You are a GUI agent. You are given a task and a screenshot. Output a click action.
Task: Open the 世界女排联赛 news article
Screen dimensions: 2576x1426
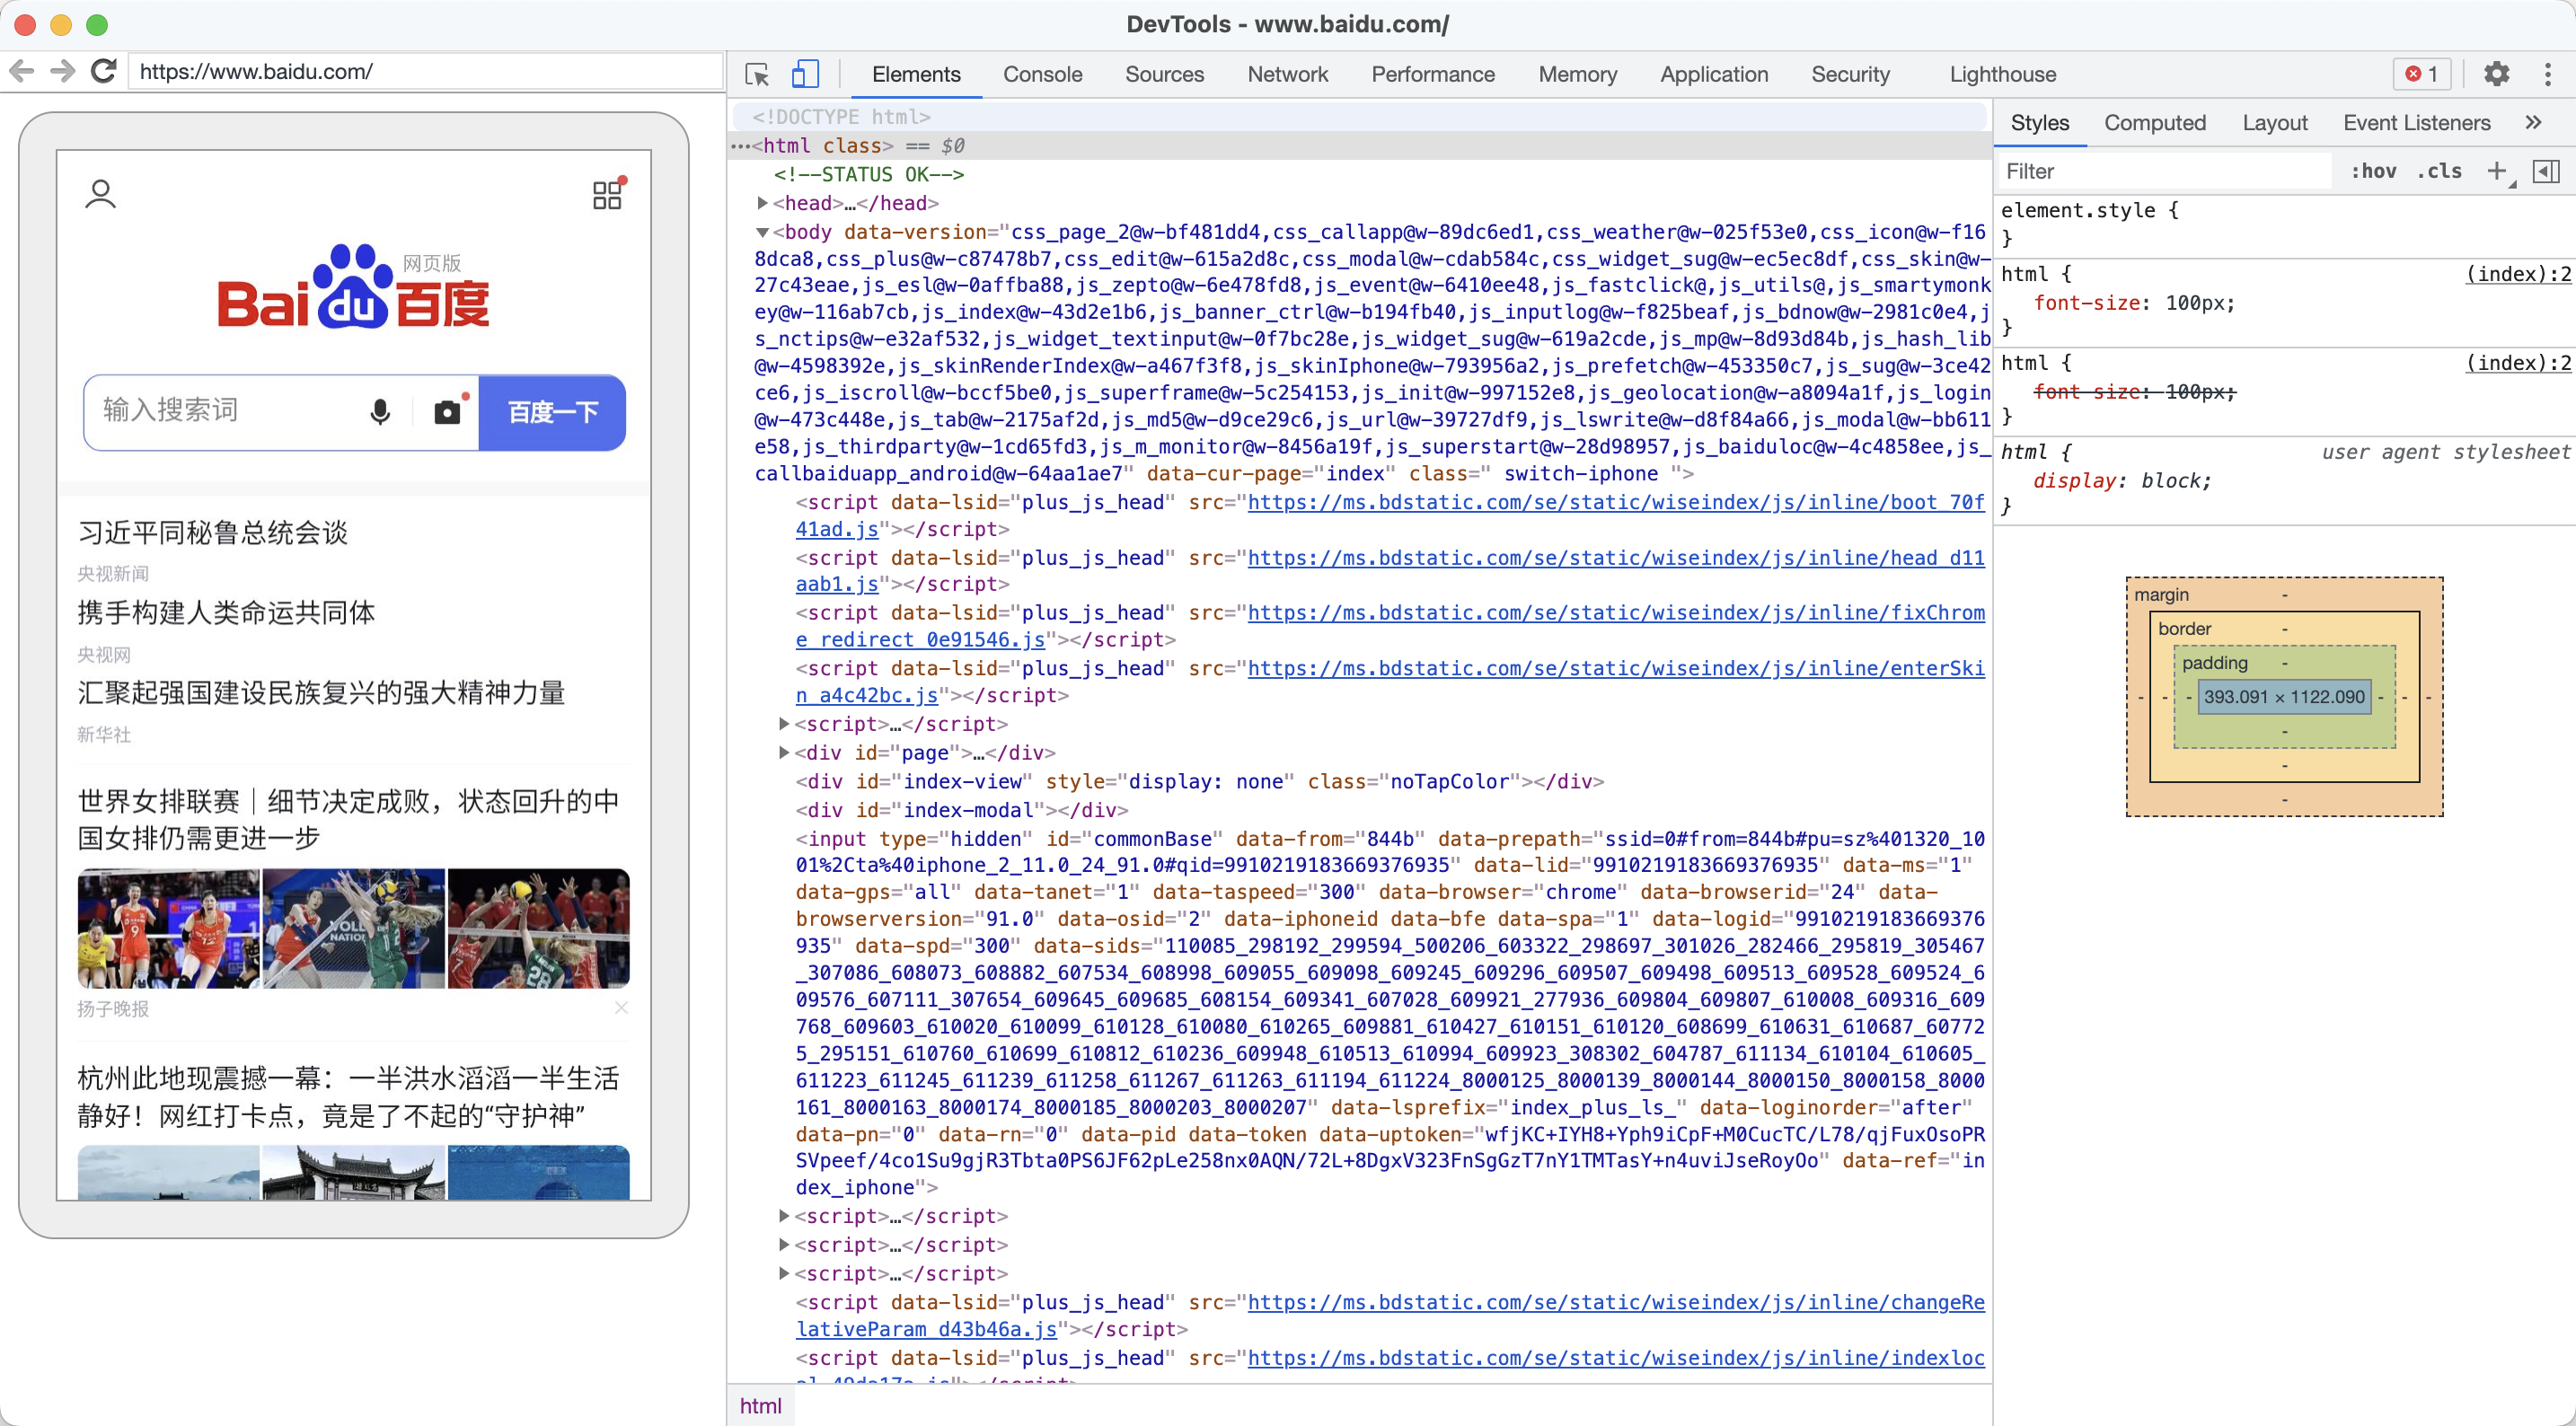tap(349, 819)
